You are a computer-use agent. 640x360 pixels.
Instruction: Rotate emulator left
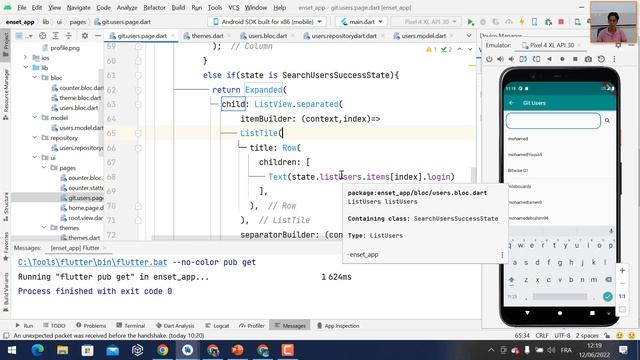523,59
